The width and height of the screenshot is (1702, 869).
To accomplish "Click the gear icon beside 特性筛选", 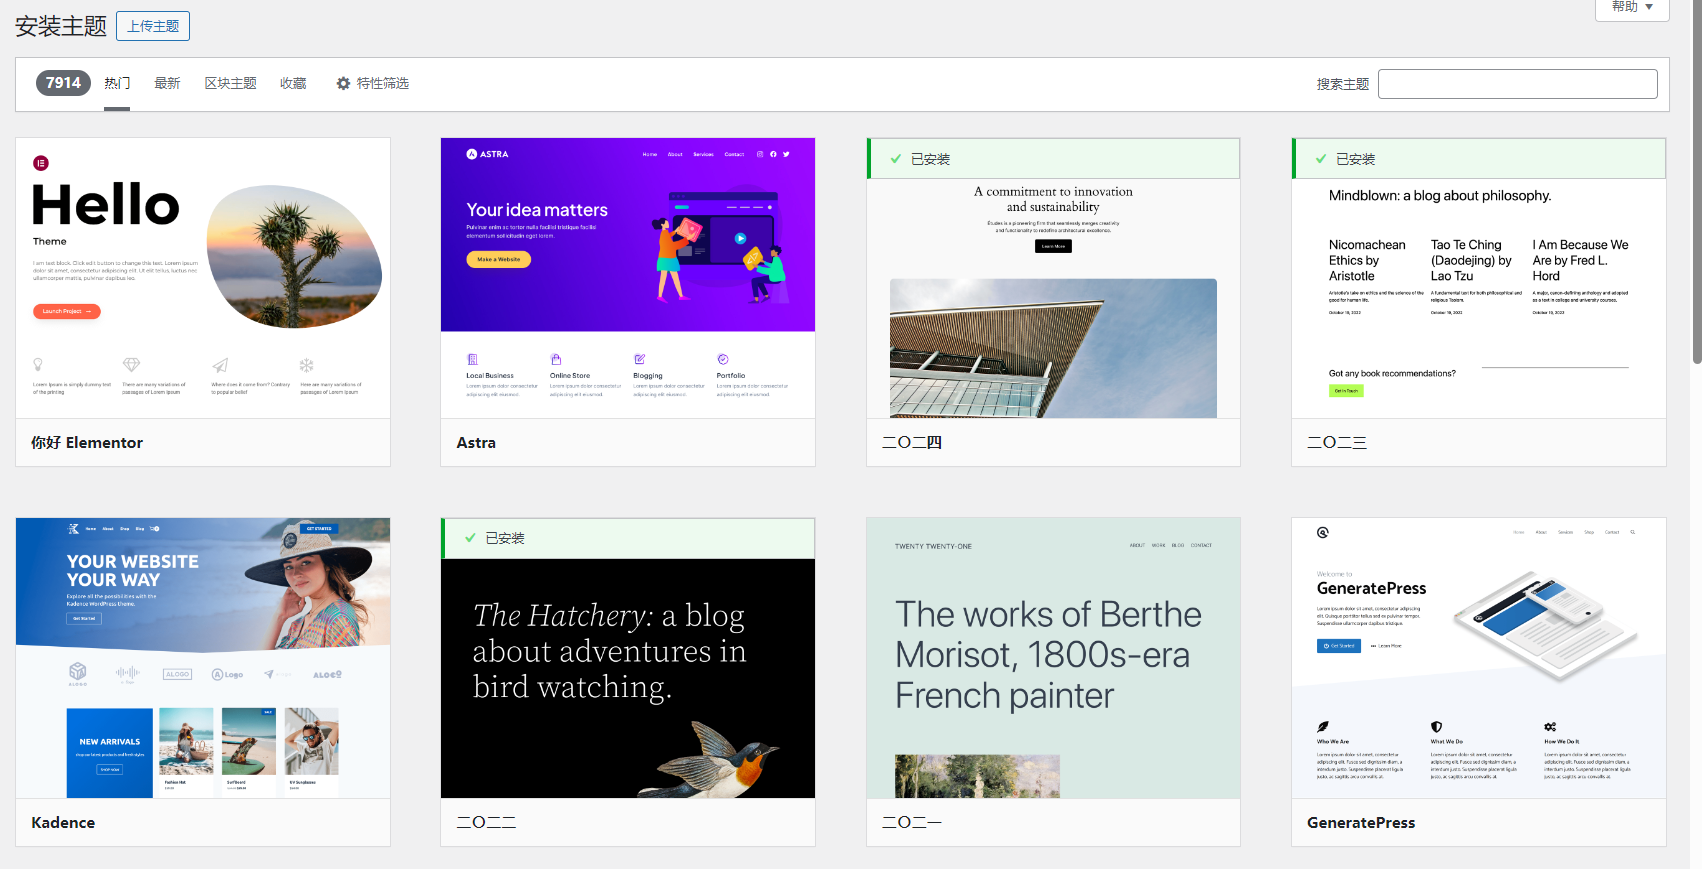I will [x=343, y=84].
